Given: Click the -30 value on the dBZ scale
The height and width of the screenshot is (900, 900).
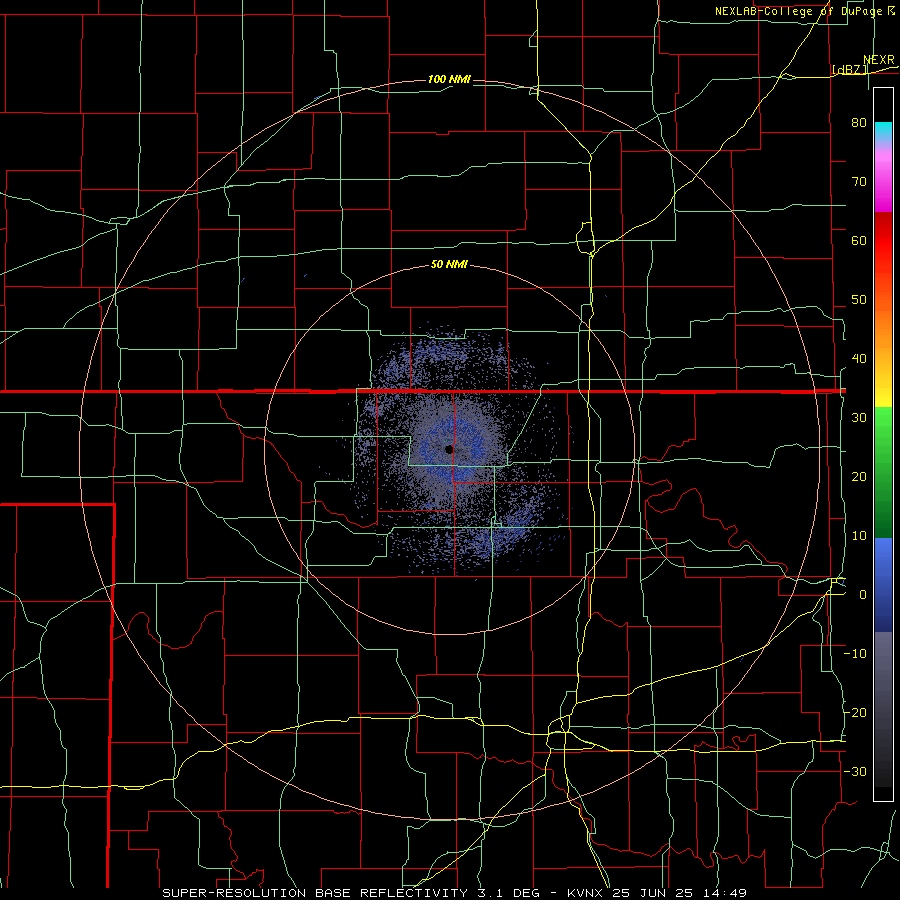Looking at the screenshot, I should click(x=855, y=772).
